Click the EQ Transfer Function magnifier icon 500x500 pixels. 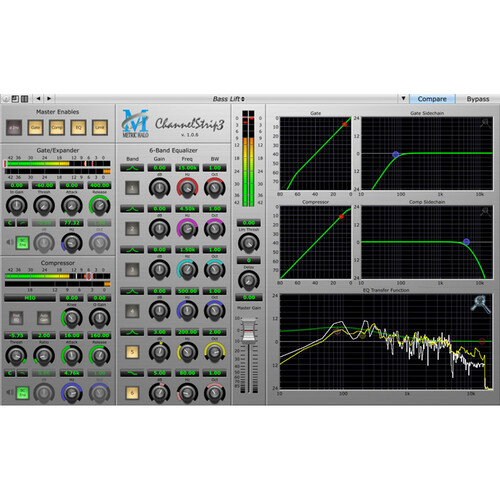(480, 304)
